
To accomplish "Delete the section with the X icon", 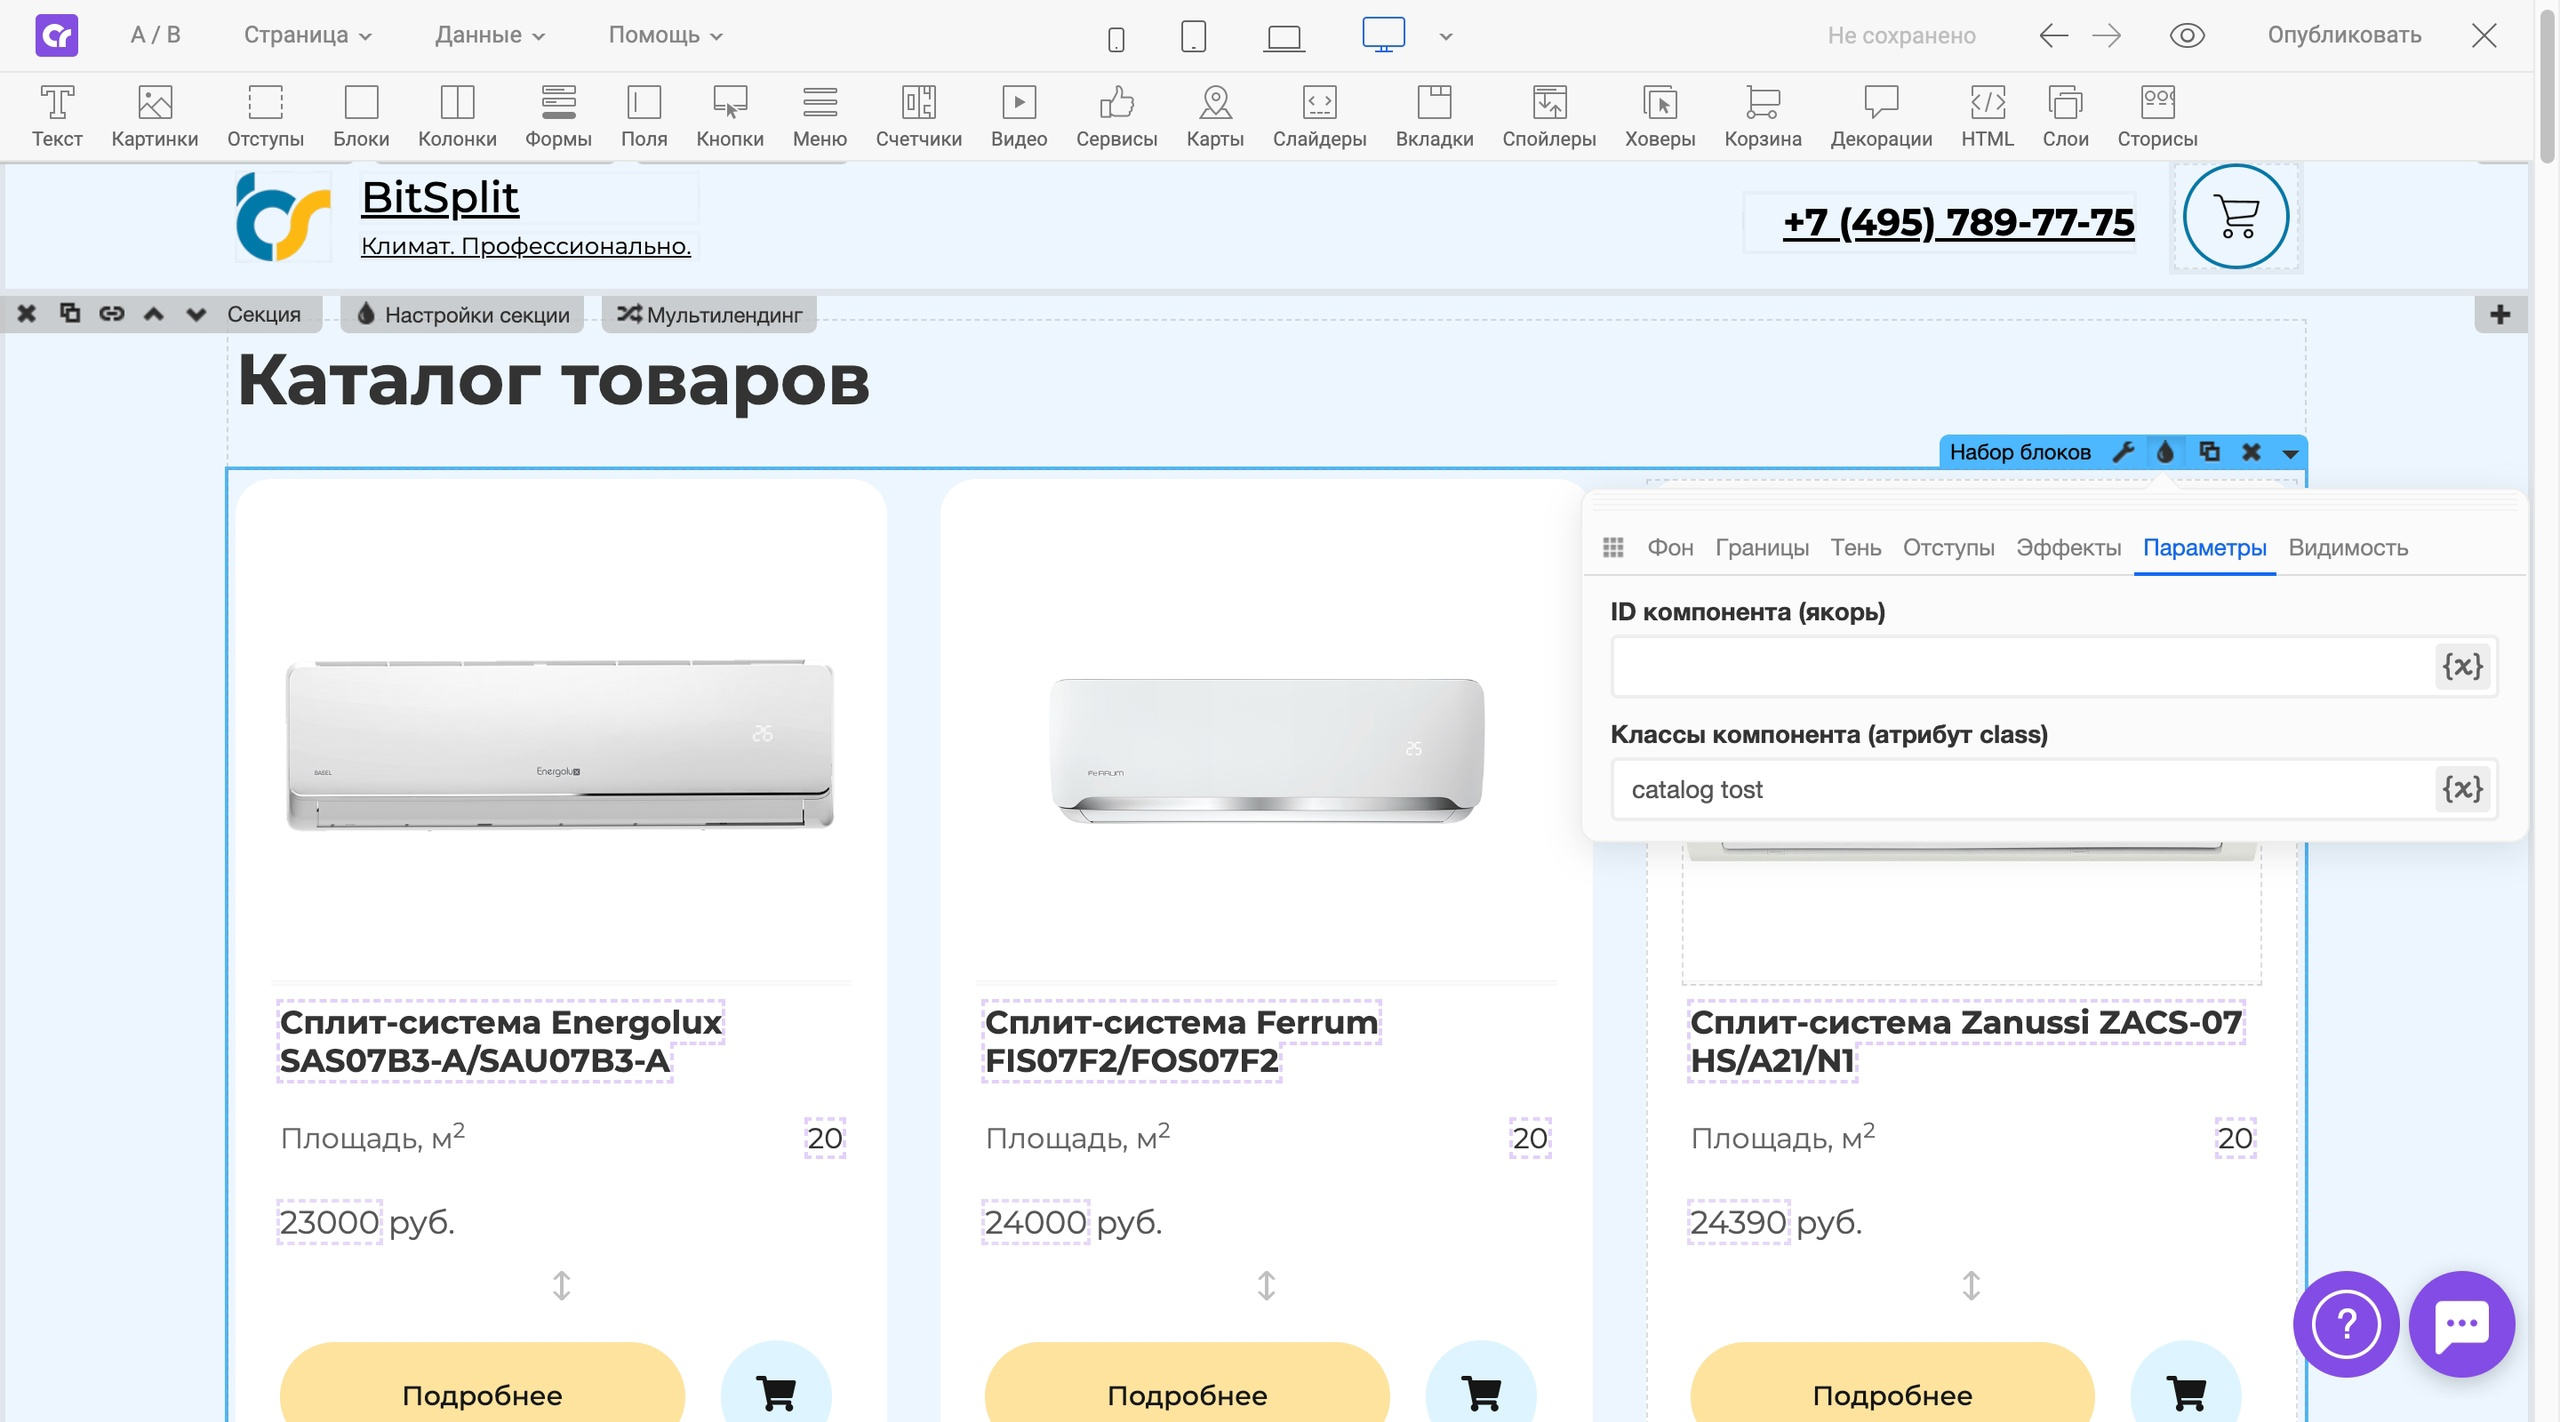I will pos(27,314).
